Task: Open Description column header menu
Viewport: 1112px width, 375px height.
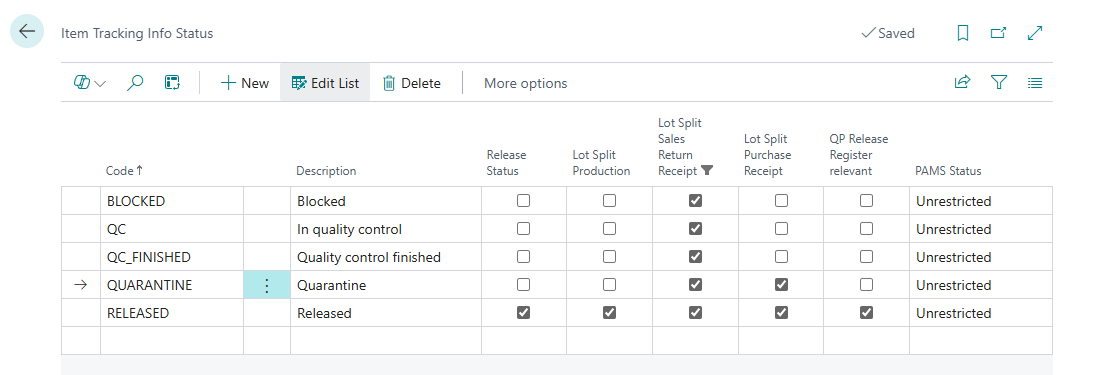Action: coord(326,171)
